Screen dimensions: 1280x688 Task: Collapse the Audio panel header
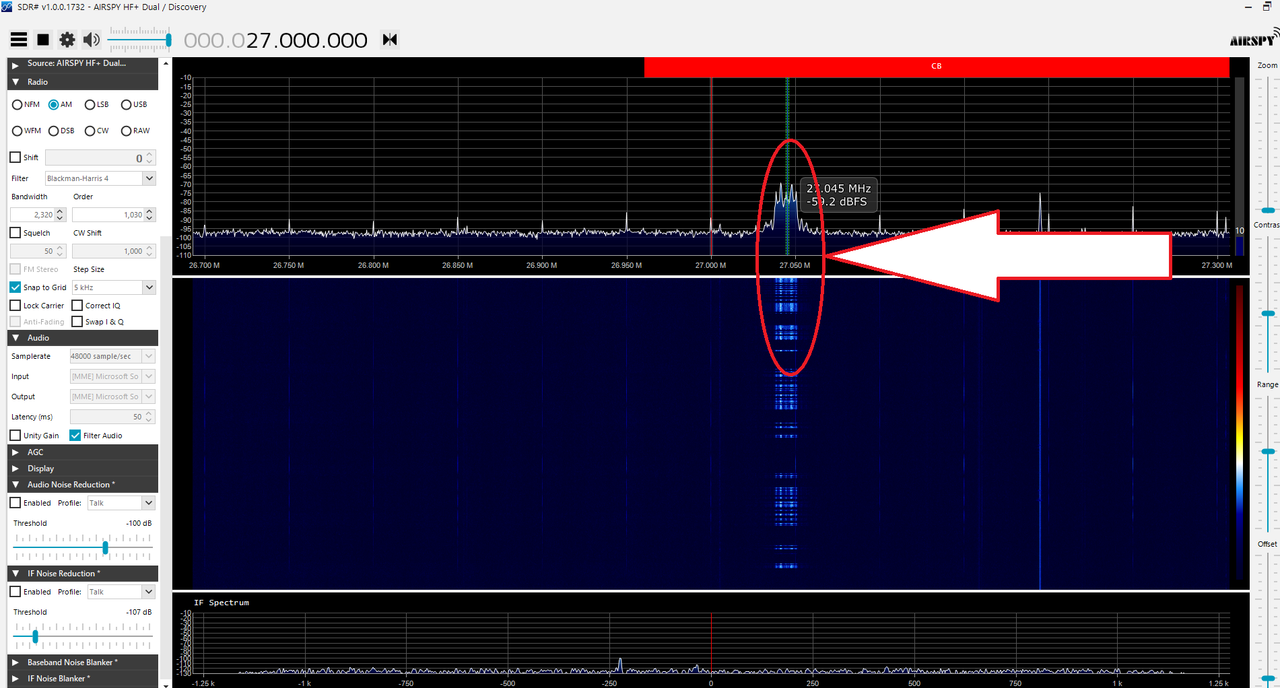(x=83, y=337)
